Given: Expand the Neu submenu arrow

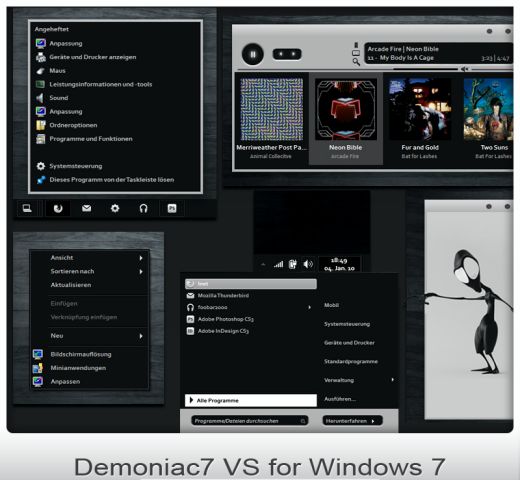Looking at the screenshot, I should point(141,336).
